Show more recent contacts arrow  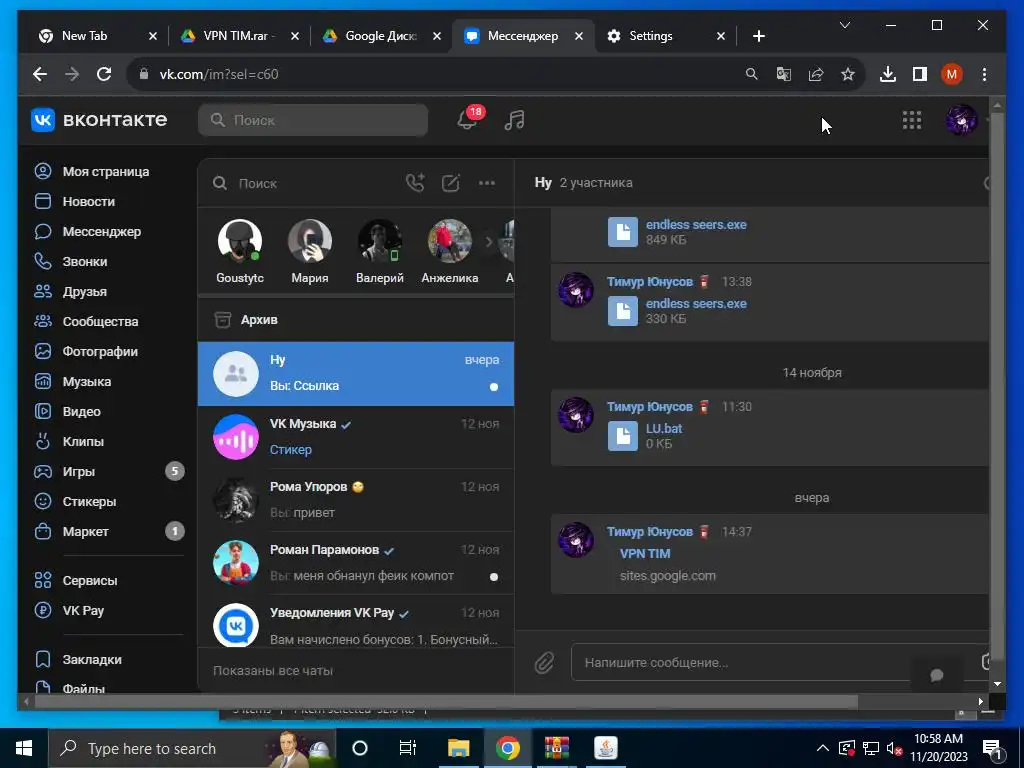tap(488, 242)
